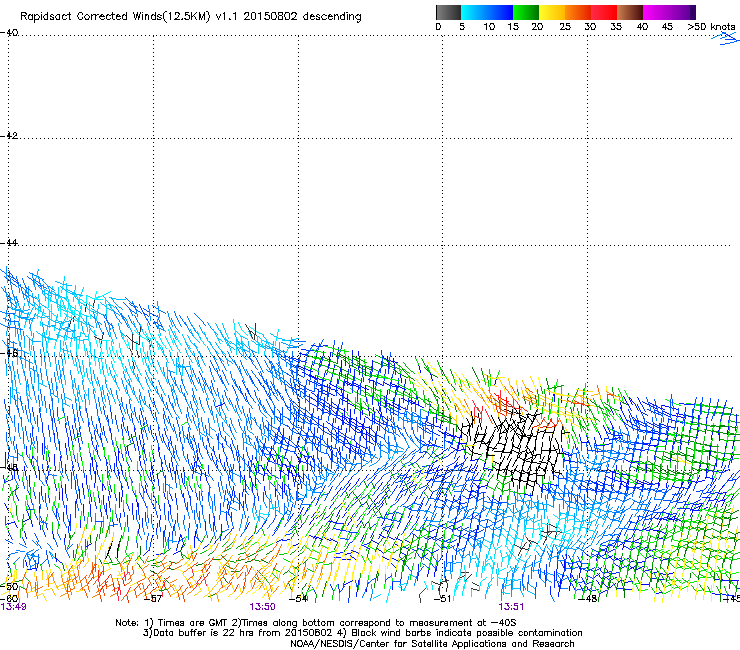This screenshot has width=740, height=650.
Task: Click the sample wind barb icon under the legend
Action: pos(725,39)
